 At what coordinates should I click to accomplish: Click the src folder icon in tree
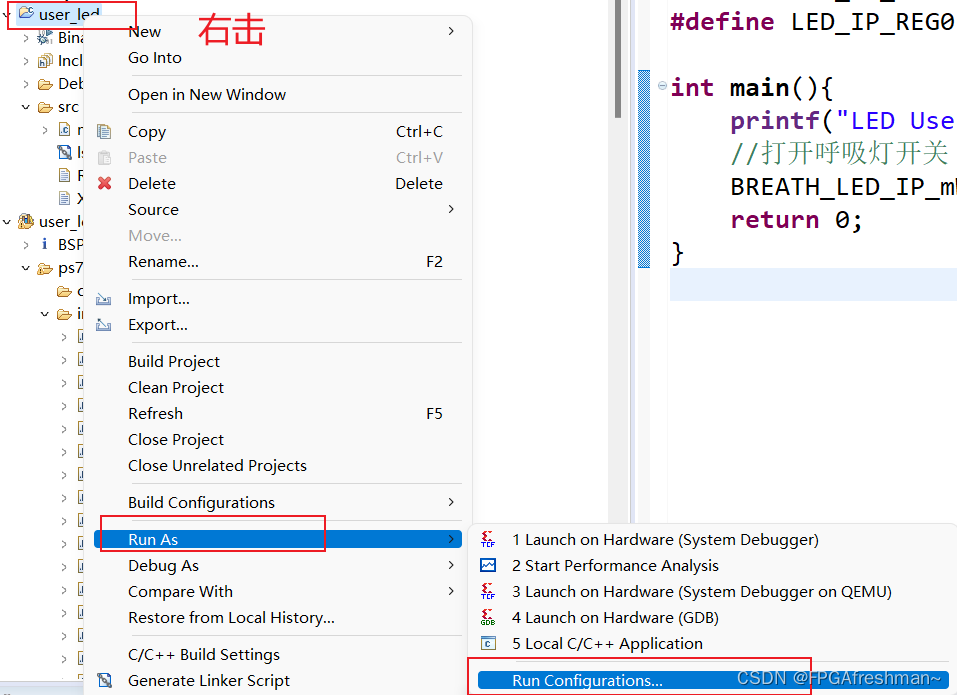[45, 107]
